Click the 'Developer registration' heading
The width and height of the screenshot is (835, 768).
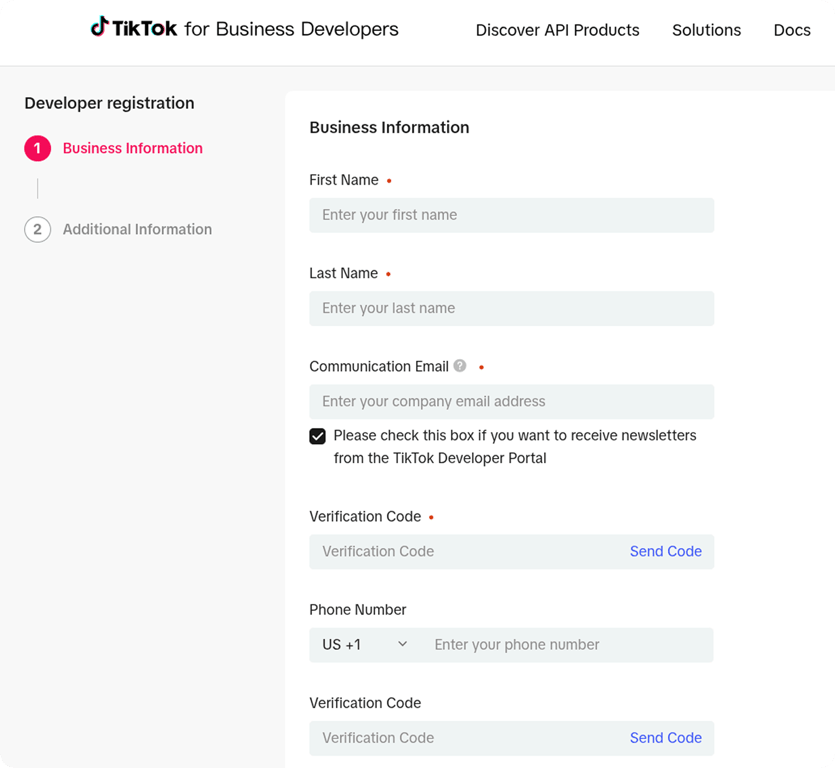click(x=109, y=103)
